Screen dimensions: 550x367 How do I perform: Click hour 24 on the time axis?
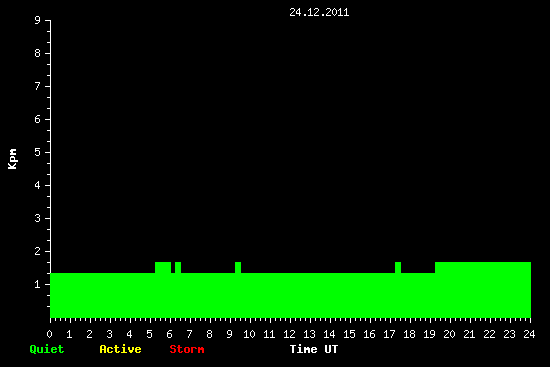coord(529,334)
